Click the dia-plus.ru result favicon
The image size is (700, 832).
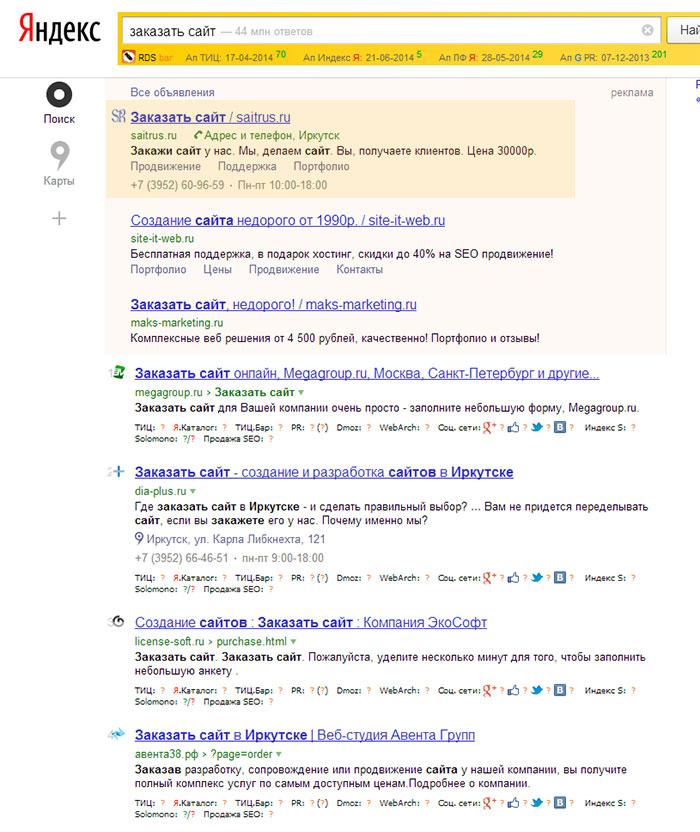click(119, 471)
